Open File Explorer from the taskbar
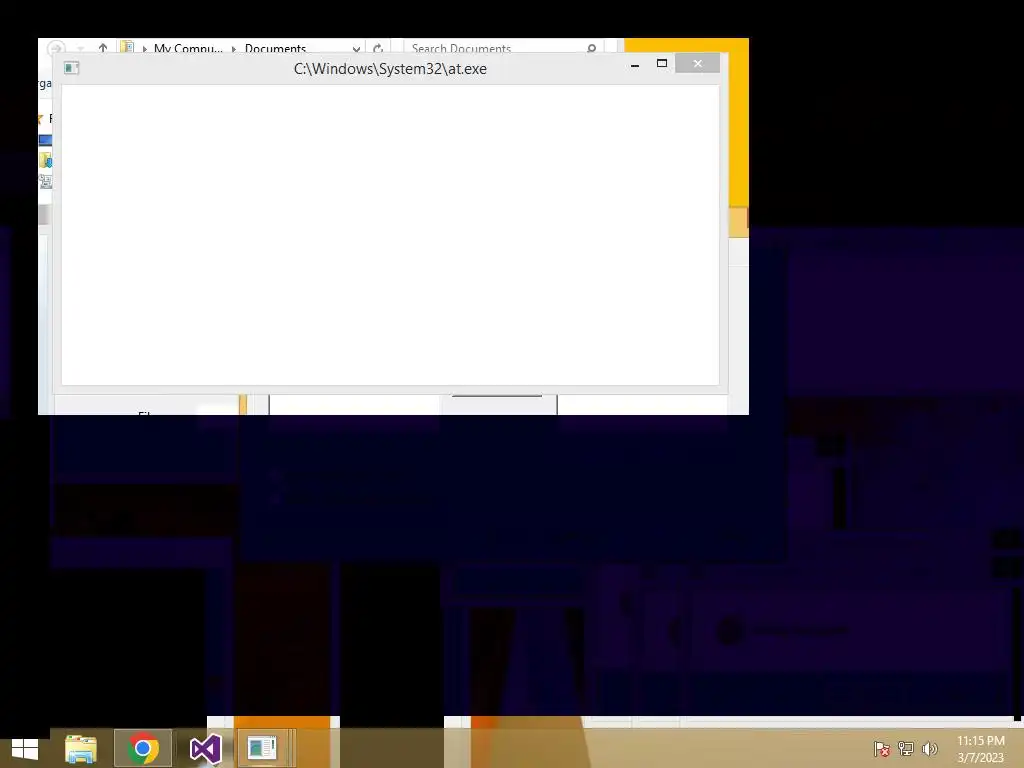 click(80, 749)
